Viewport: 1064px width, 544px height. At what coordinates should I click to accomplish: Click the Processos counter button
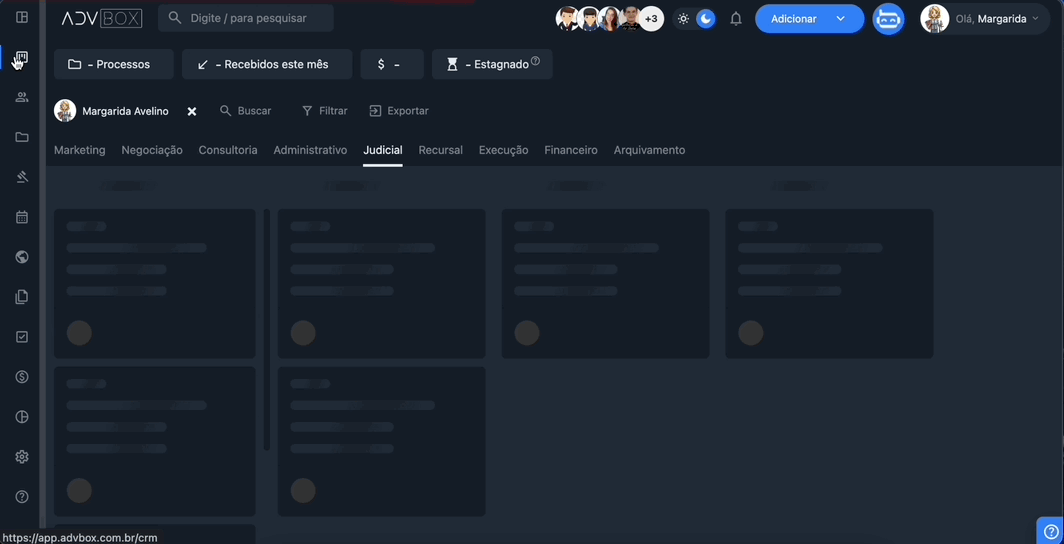(114, 64)
